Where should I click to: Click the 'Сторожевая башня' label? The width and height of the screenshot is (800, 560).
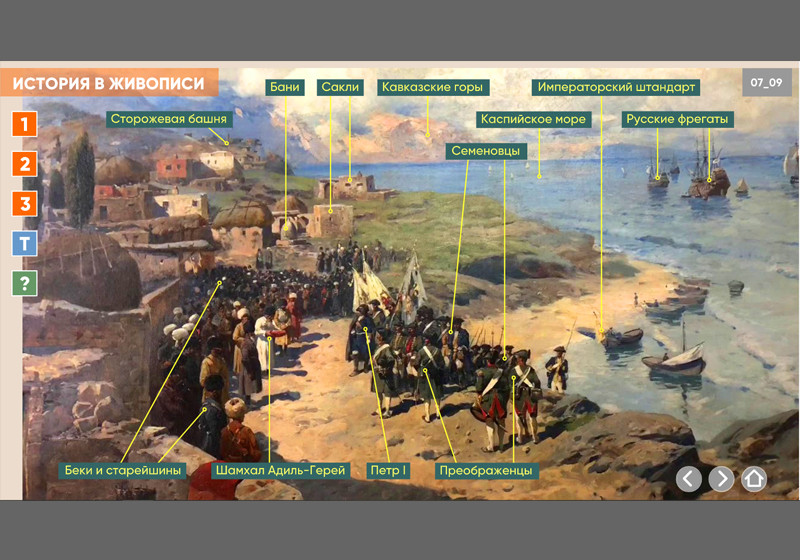click(x=169, y=119)
